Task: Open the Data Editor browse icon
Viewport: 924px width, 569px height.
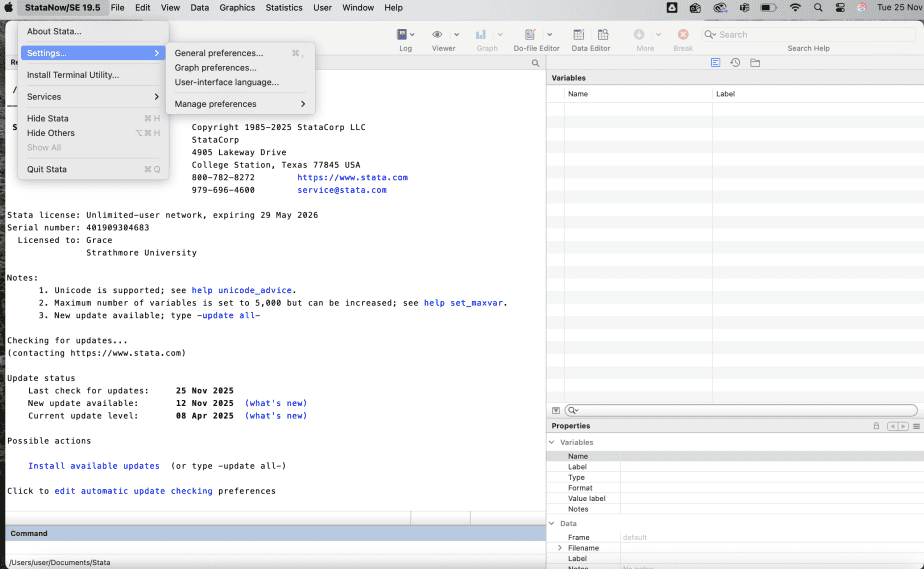Action: pyautogui.click(x=603, y=35)
